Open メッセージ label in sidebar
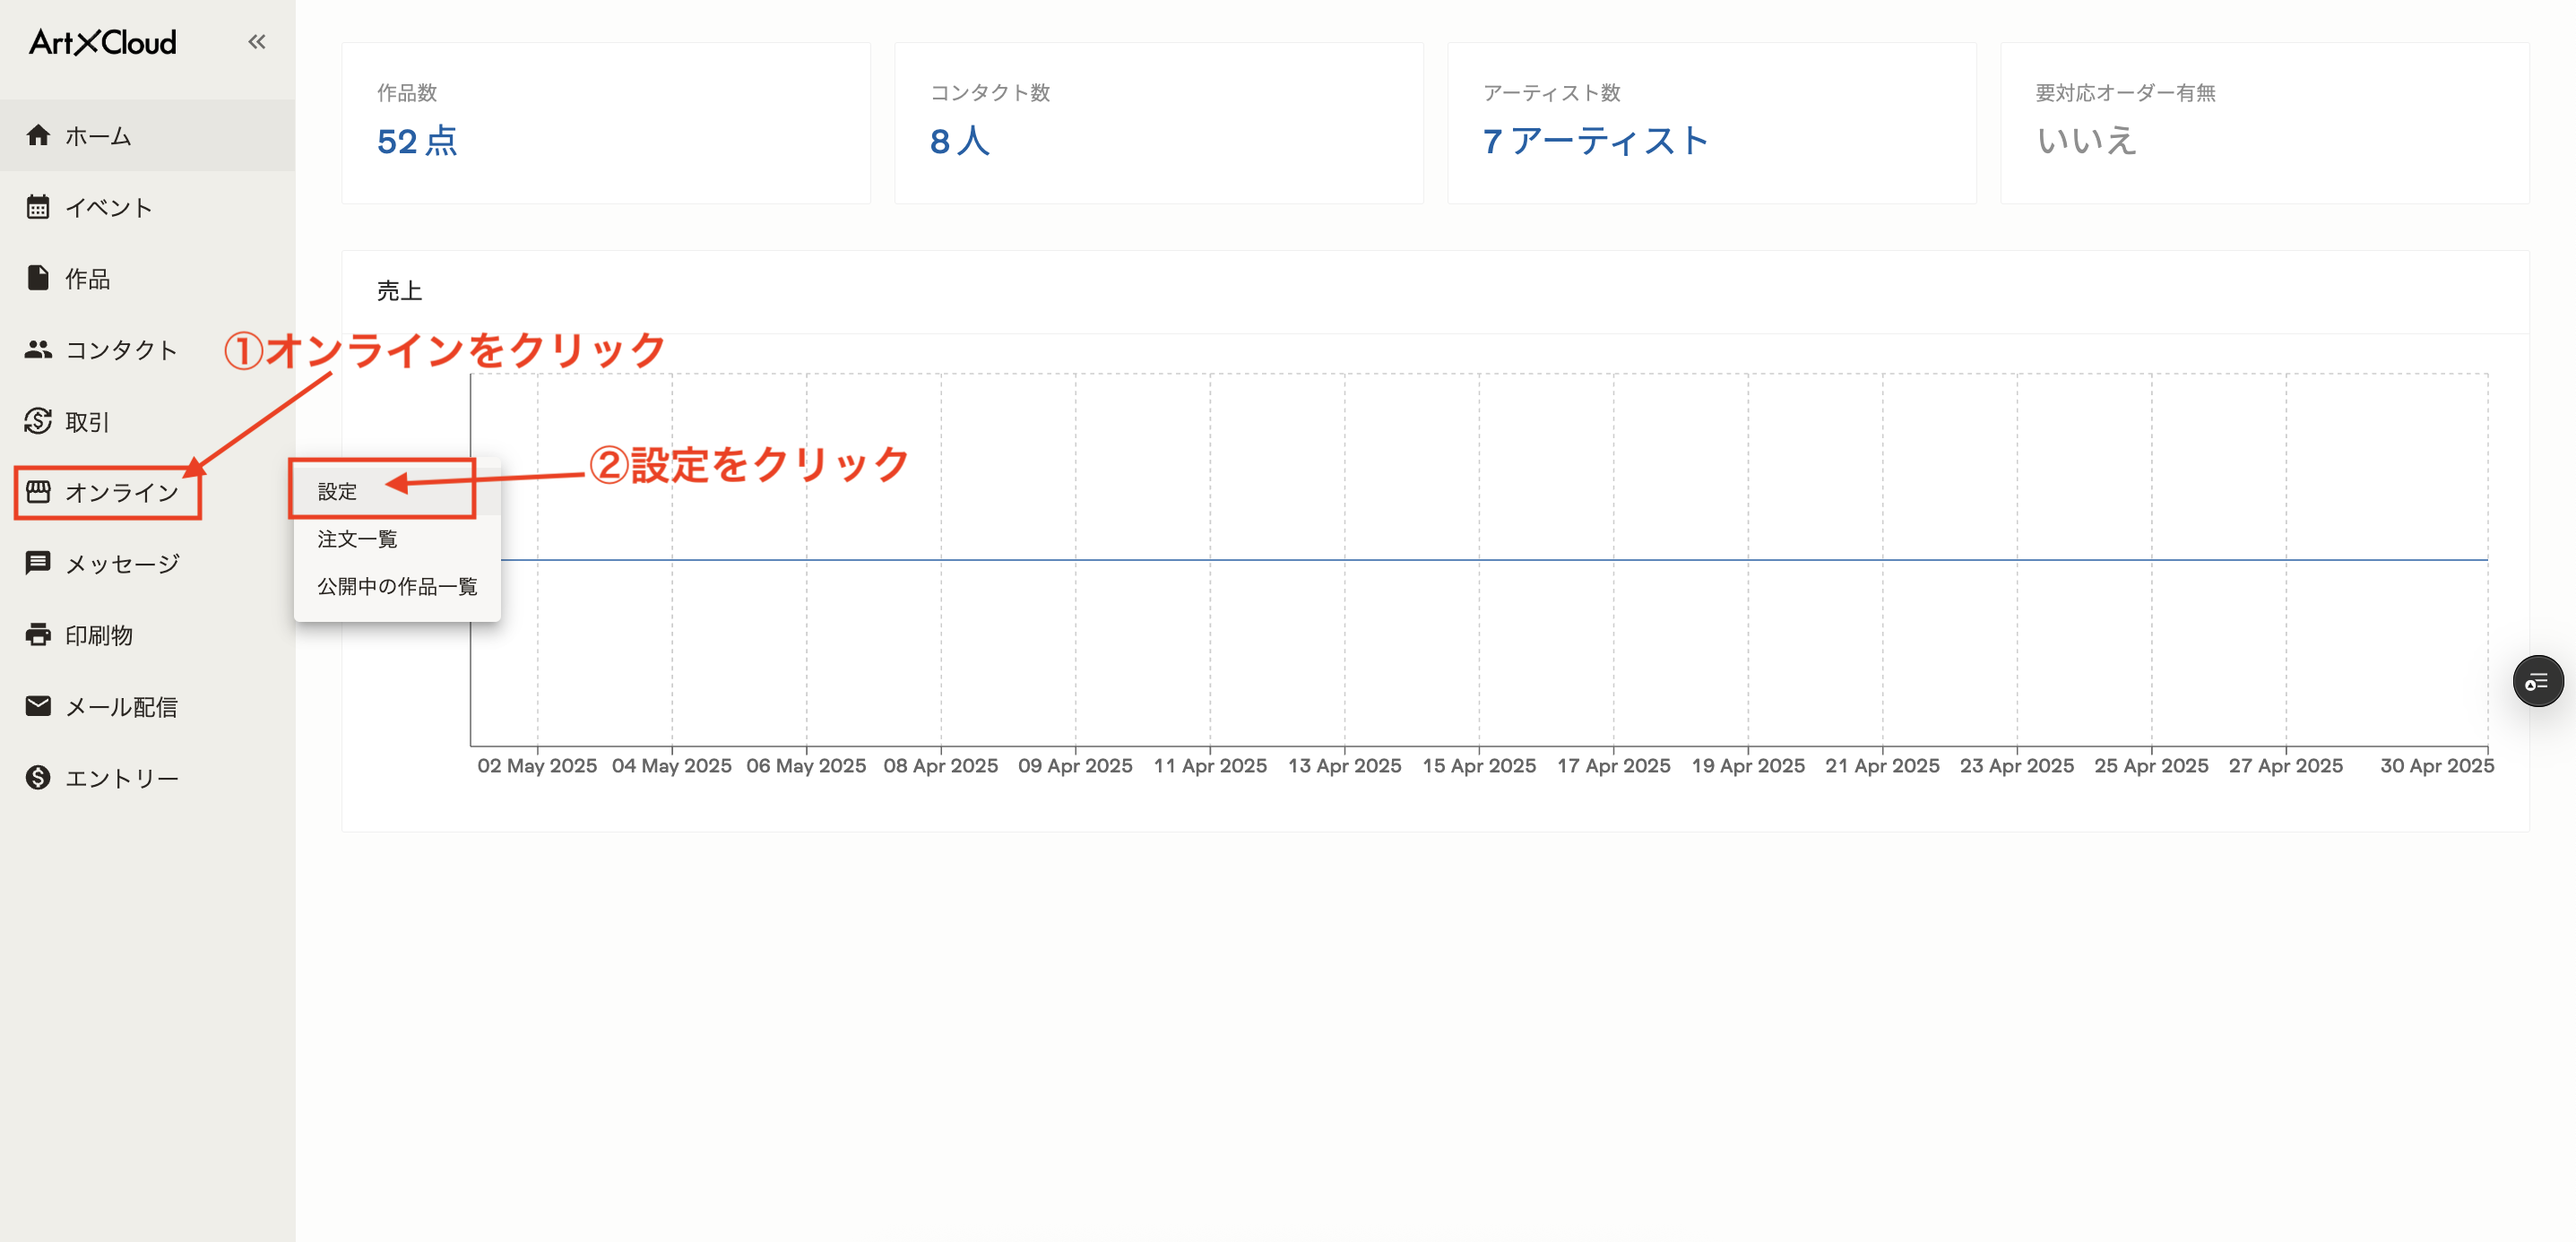 (122, 564)
